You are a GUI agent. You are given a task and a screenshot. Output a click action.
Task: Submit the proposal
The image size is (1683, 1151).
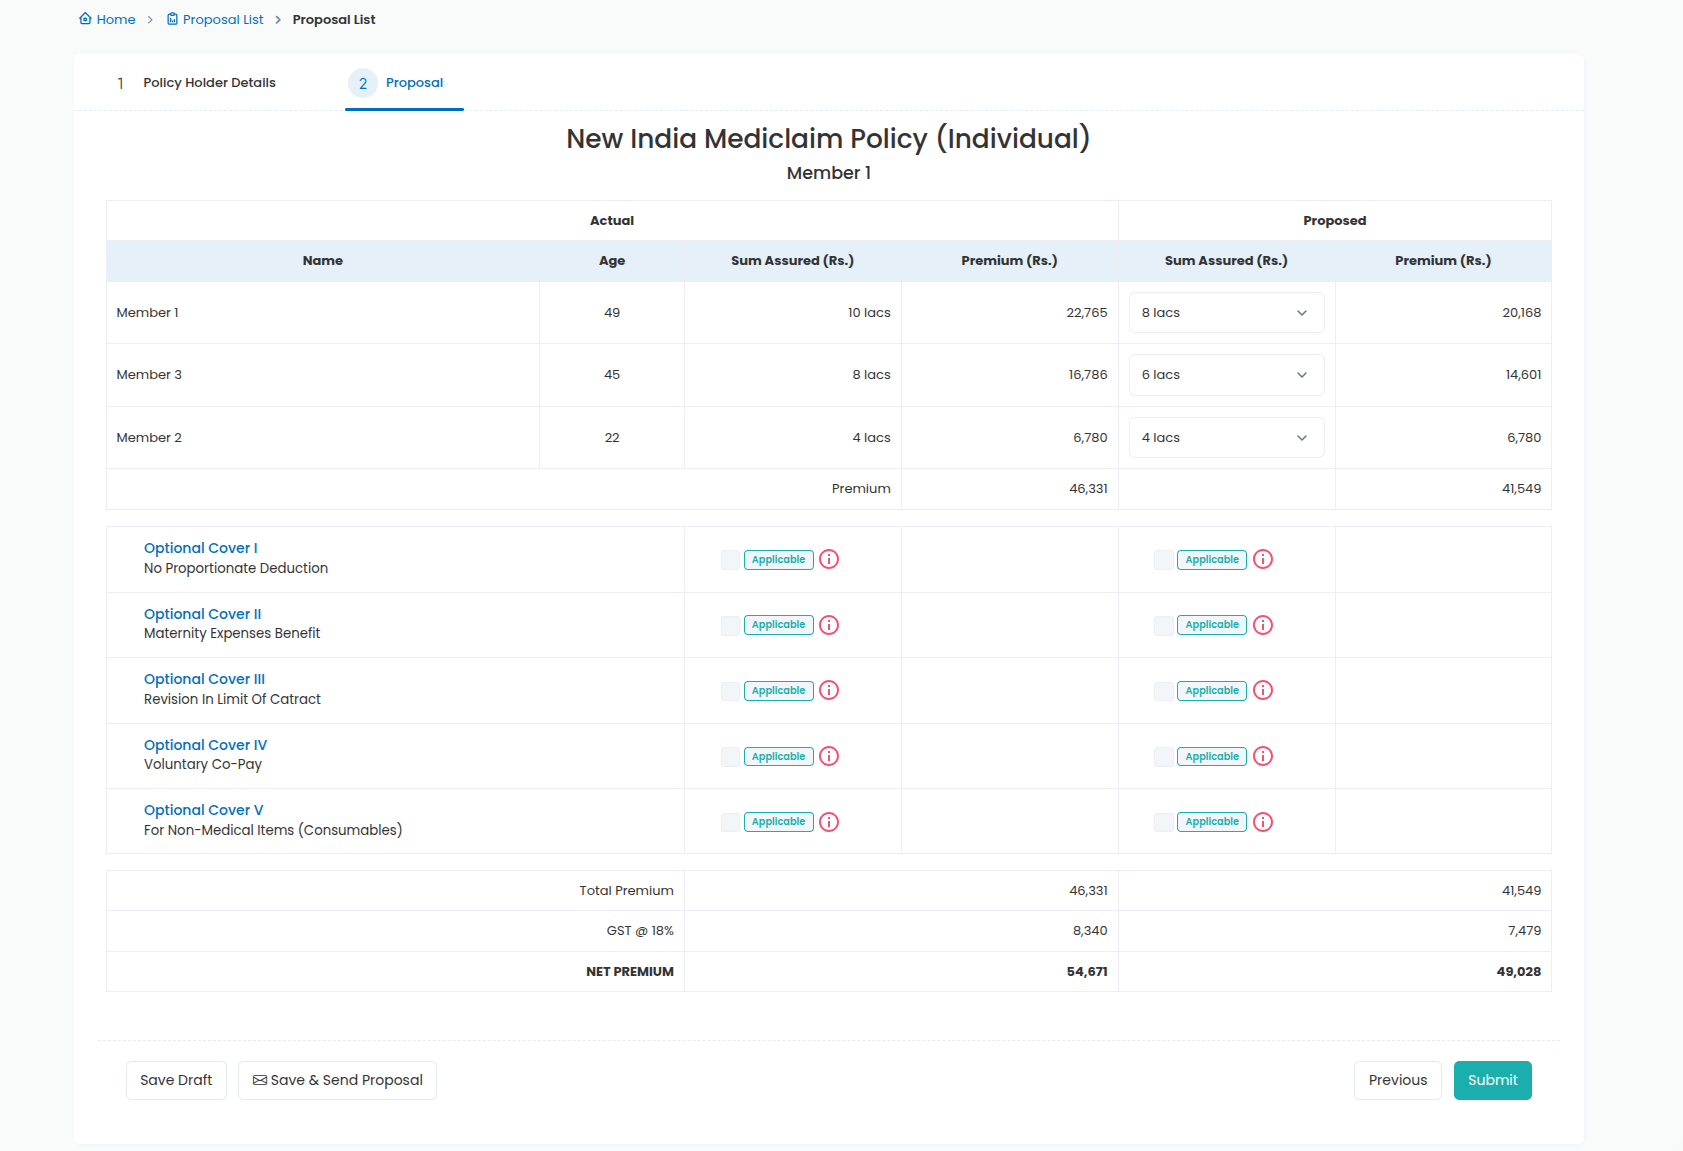point(1493,1080)
